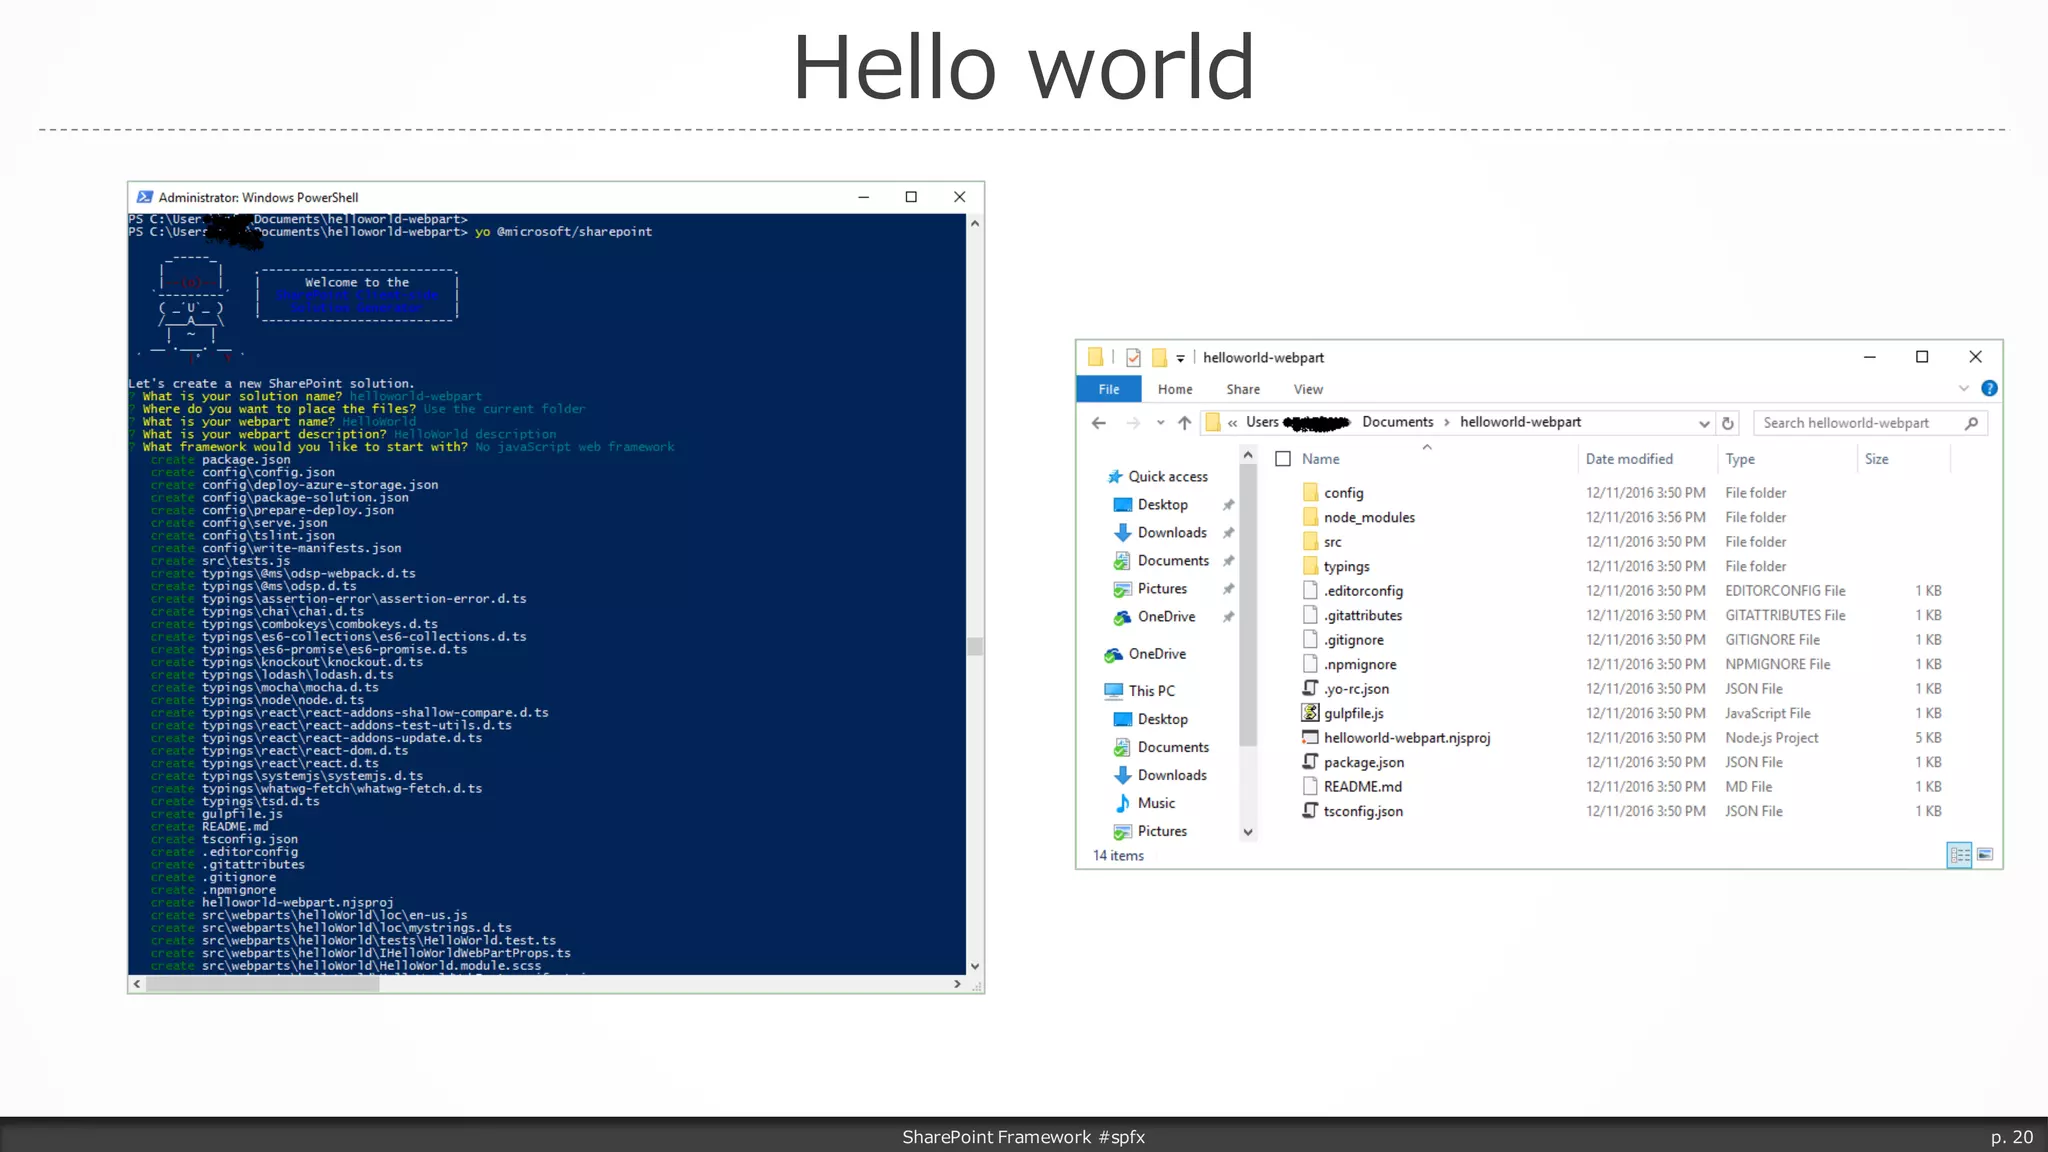Switch to Large icons view layout
Viewport: 2048px width, 1152px height.
tap(1985, 855)
